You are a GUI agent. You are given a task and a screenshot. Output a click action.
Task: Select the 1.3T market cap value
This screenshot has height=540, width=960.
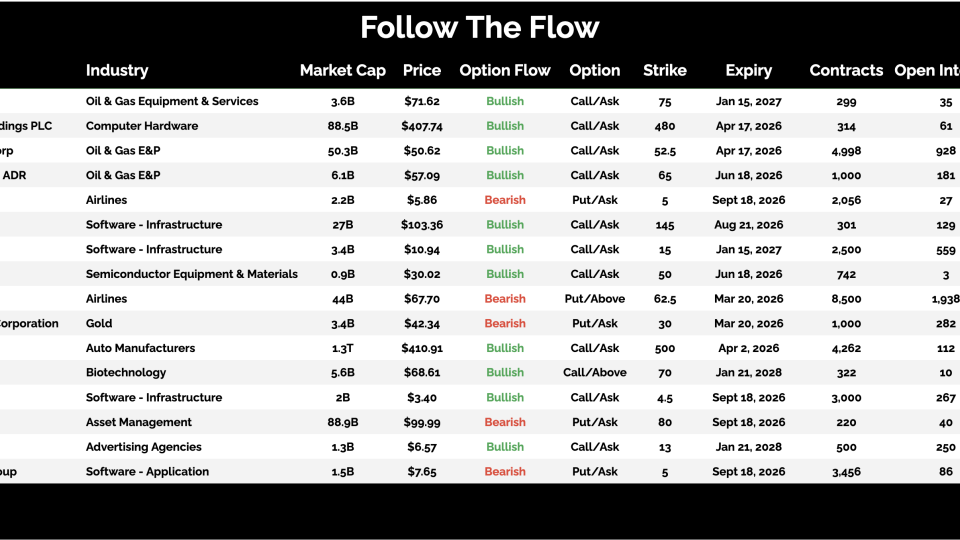point(343,348)
